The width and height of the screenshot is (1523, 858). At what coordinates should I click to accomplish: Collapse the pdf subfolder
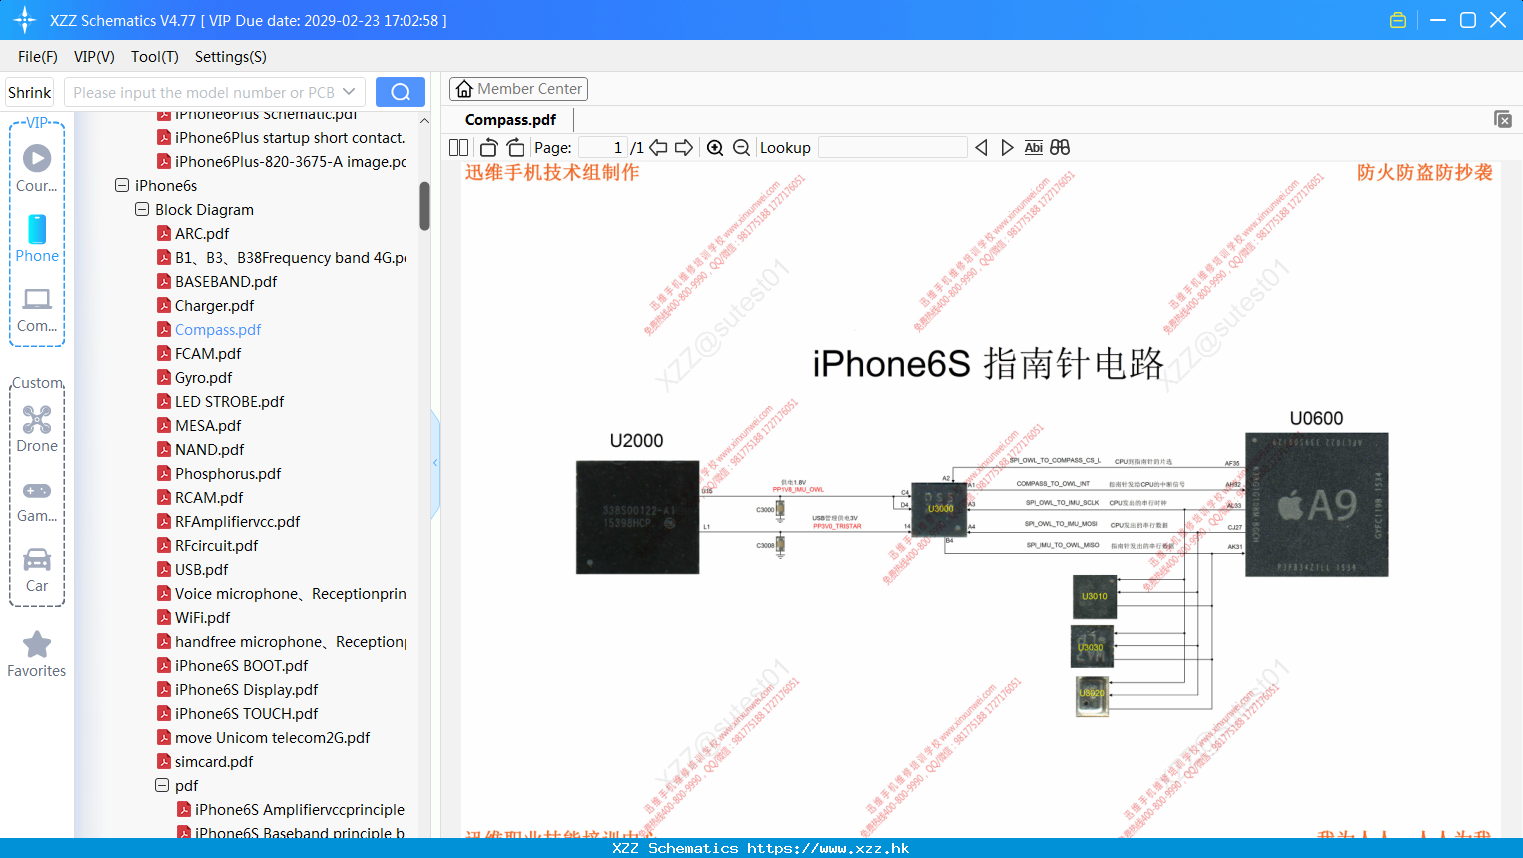[x=162, y=785]
